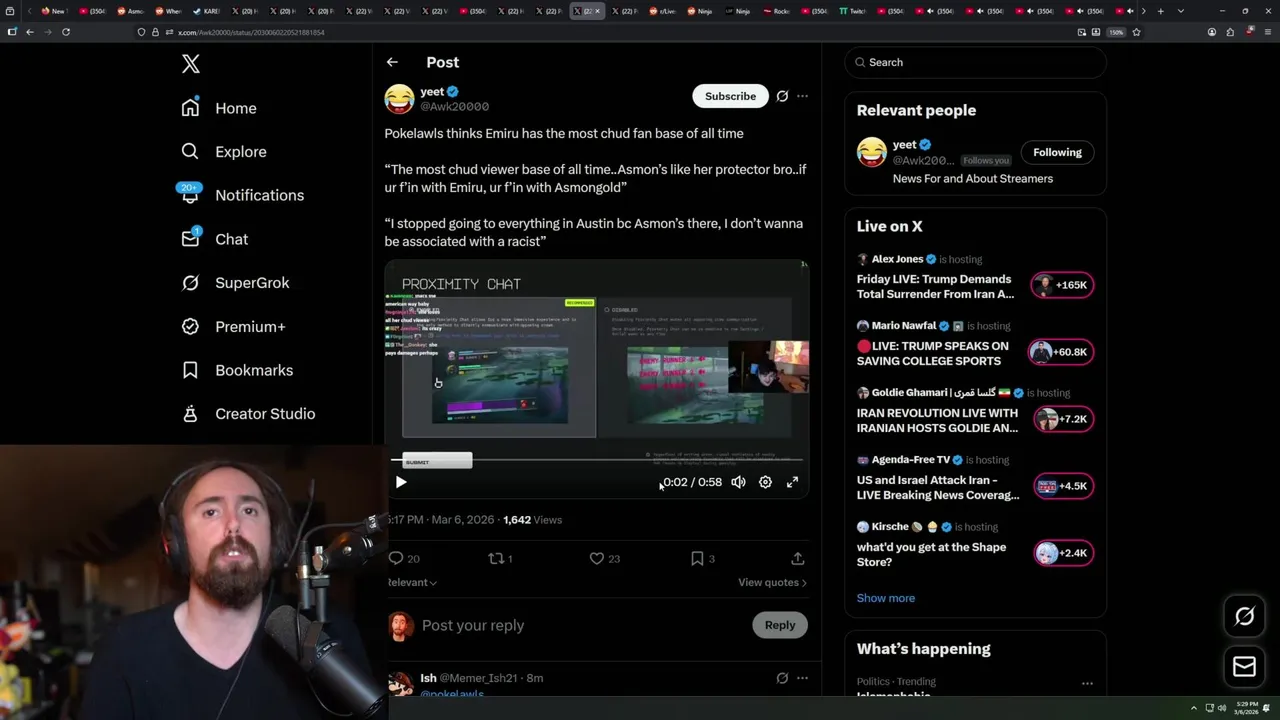1280x720 pixels.
Task: Share the post via share icon
Action: 797,558
